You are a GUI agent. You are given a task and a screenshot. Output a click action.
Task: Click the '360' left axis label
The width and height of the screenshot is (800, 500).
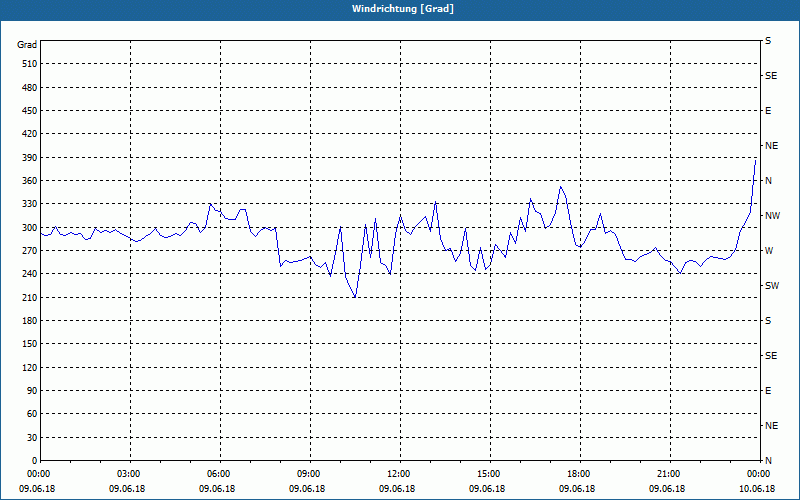[30, 181]
